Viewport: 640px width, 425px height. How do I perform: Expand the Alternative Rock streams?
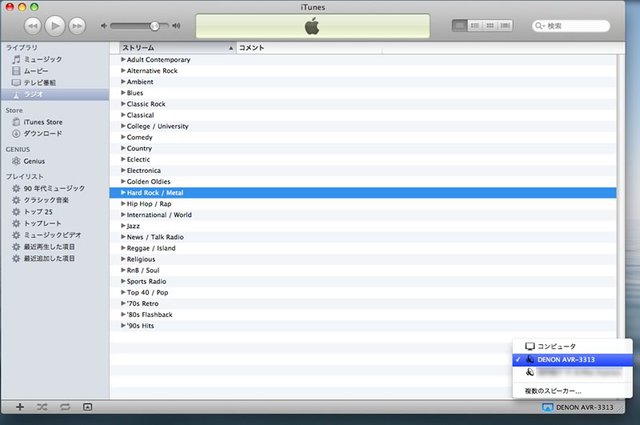(x=123, y=70)
